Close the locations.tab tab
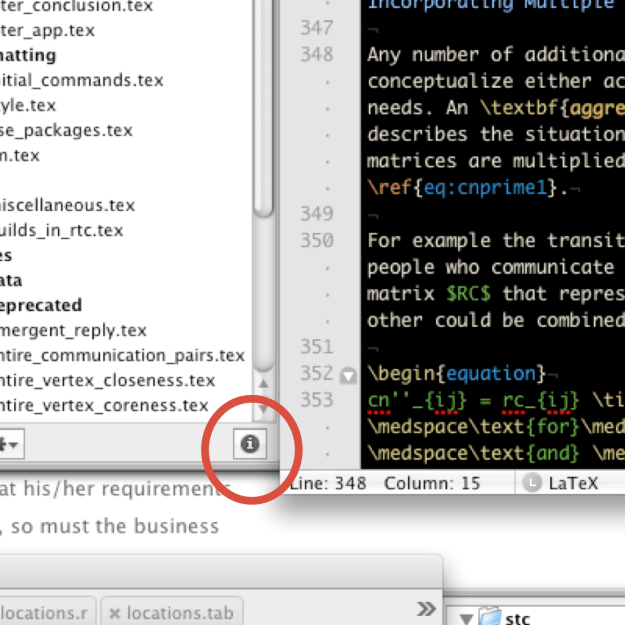 click(x=114, y=613)
